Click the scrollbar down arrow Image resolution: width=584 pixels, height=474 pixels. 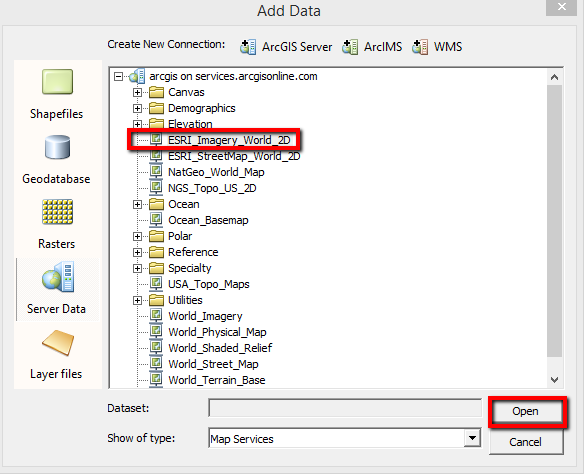555,380
